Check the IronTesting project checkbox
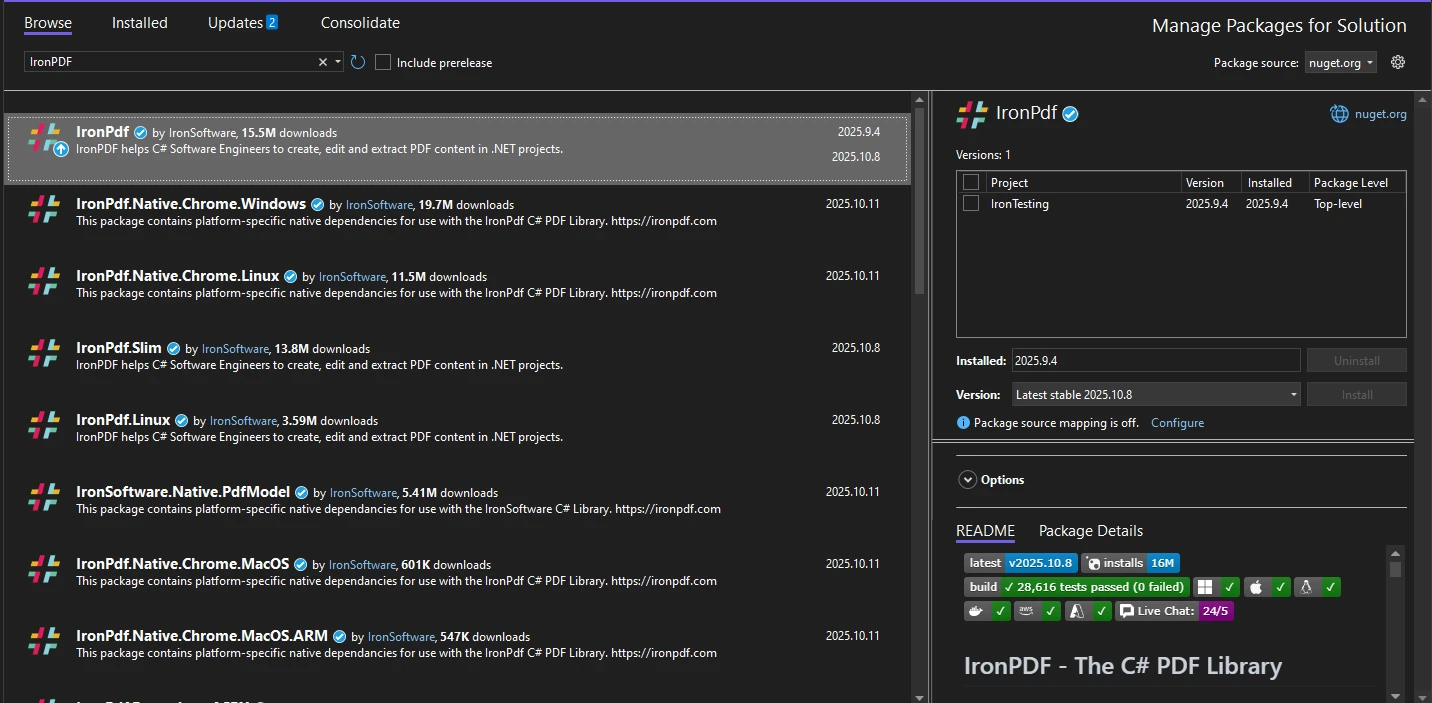Viewport: 1432px width, 703px height. coord(970,203)
